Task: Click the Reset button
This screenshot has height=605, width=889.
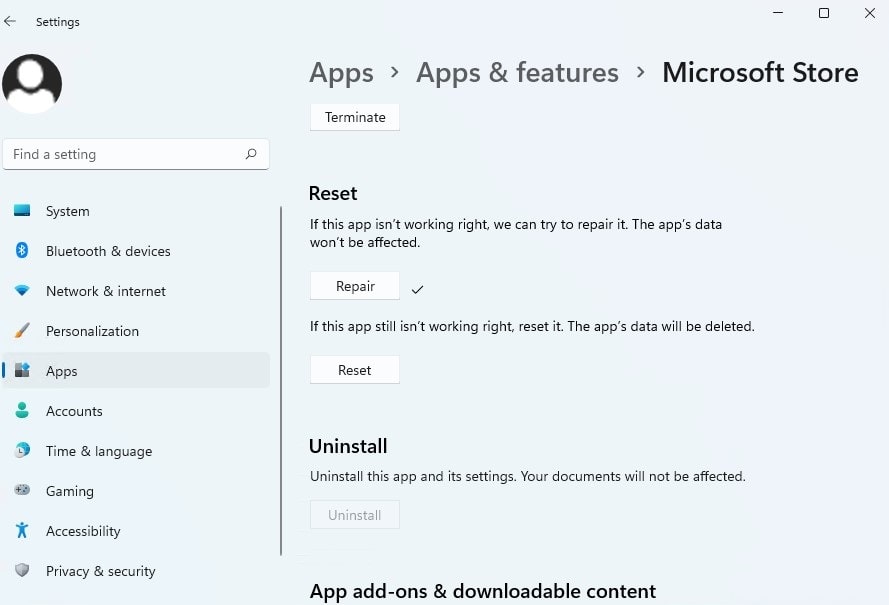Action: click(x=354, y=370)
